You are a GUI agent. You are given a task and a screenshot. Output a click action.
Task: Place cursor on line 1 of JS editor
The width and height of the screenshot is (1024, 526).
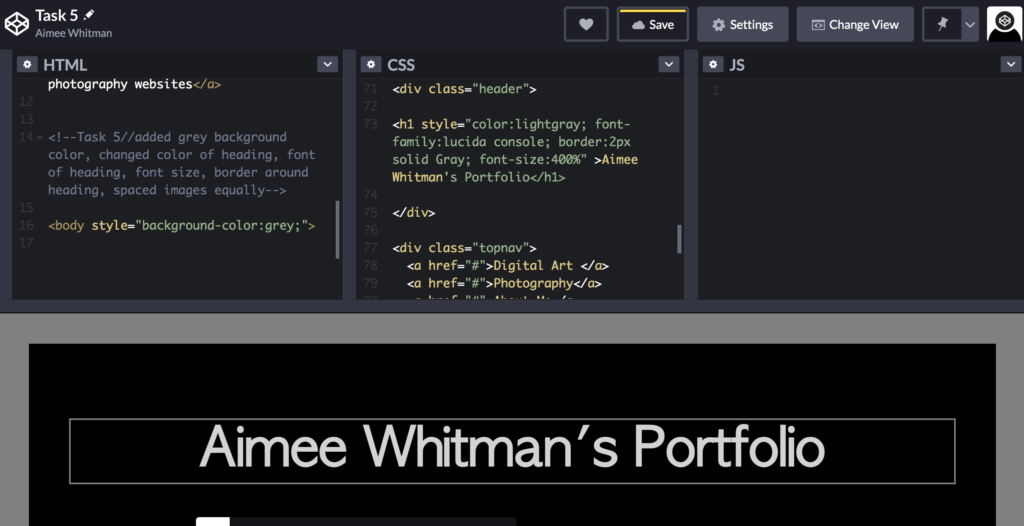coord(860,91)
